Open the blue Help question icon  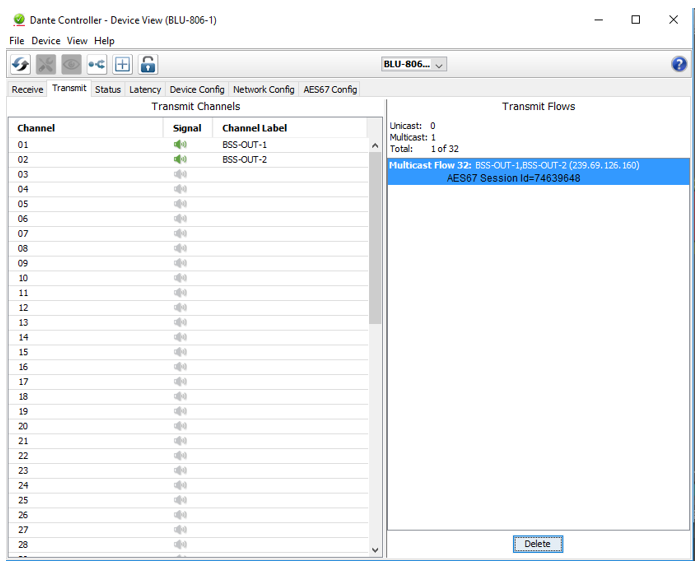679,64
